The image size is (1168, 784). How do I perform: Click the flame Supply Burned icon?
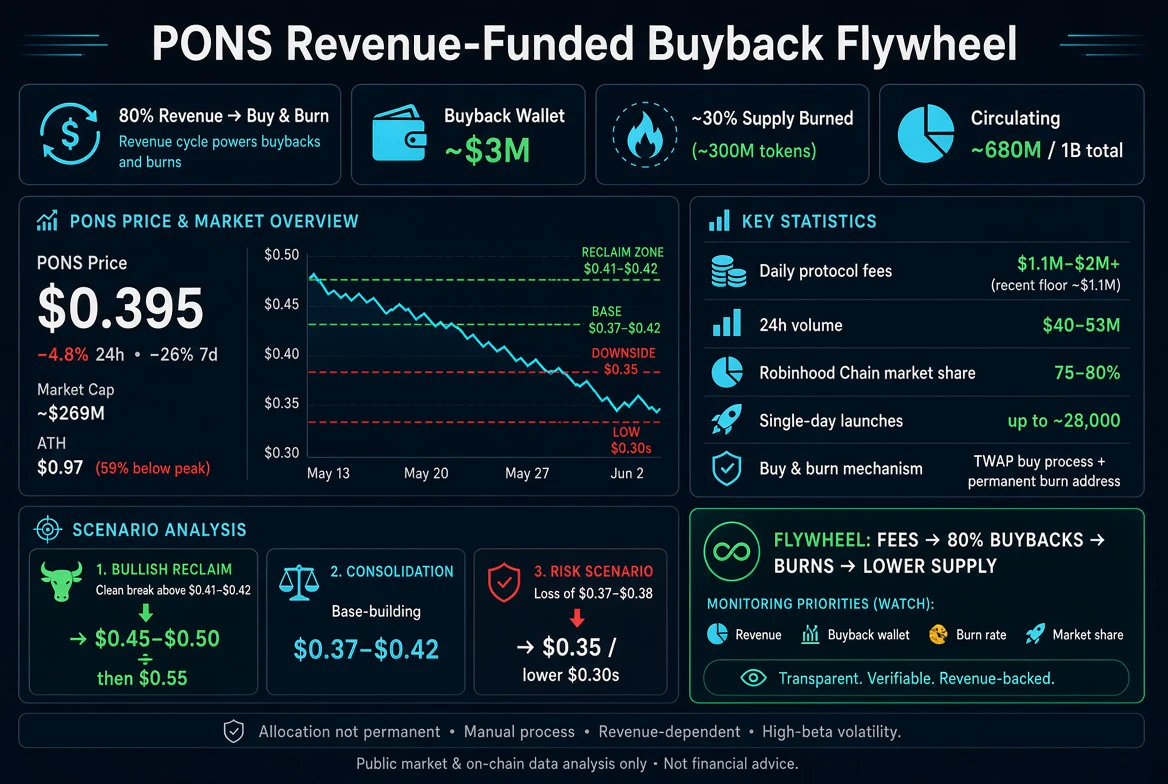644,134
